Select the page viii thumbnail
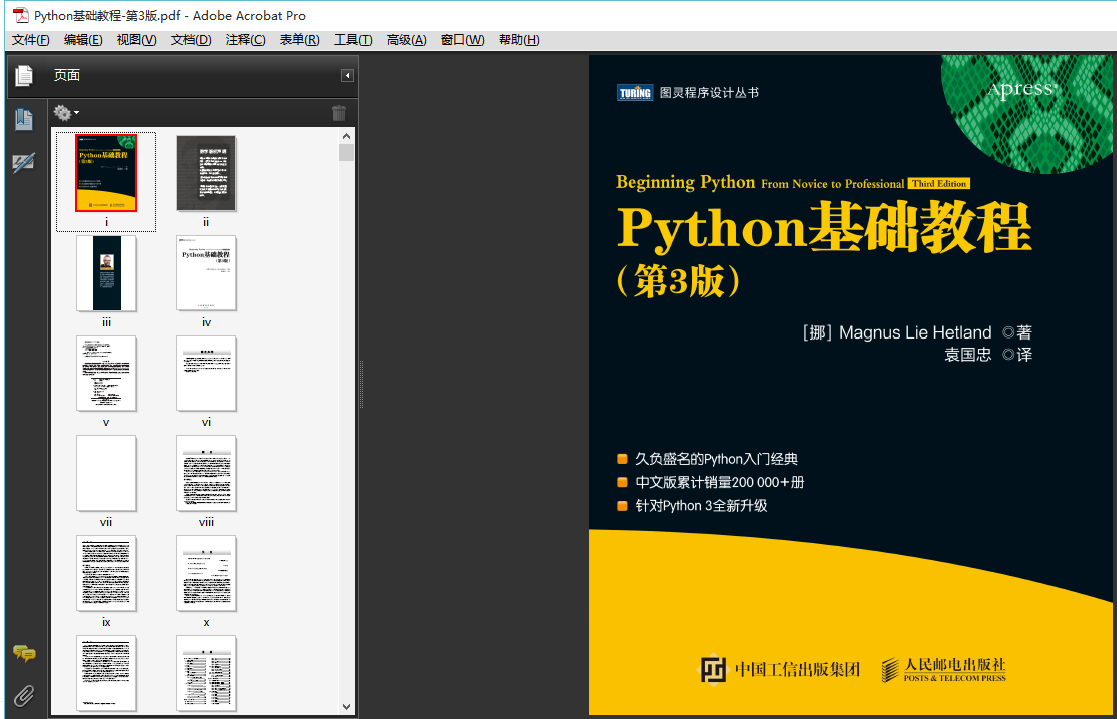This screenshot has width=1117, height=719. tap(206, 473)
